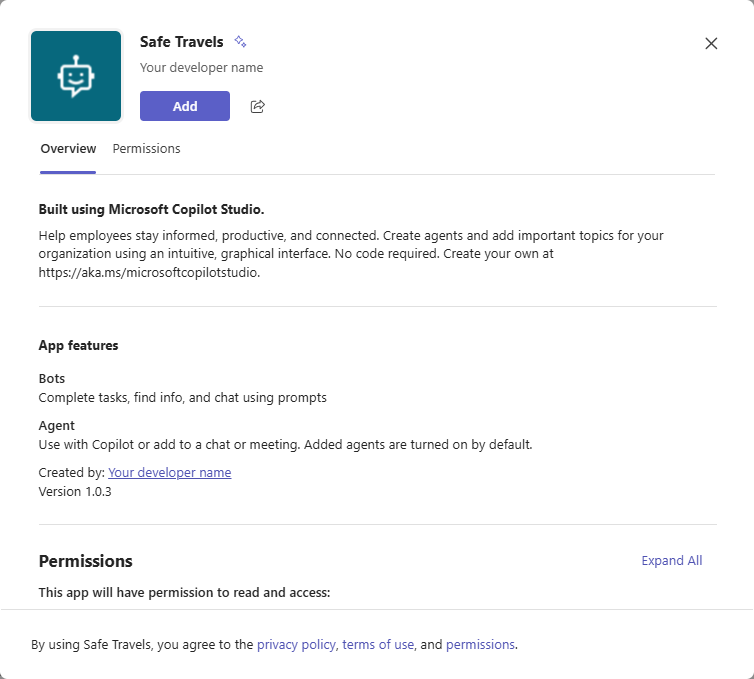Click the App features heading
754x679 pixels.
pyautogui.click(x=78, y=346)
